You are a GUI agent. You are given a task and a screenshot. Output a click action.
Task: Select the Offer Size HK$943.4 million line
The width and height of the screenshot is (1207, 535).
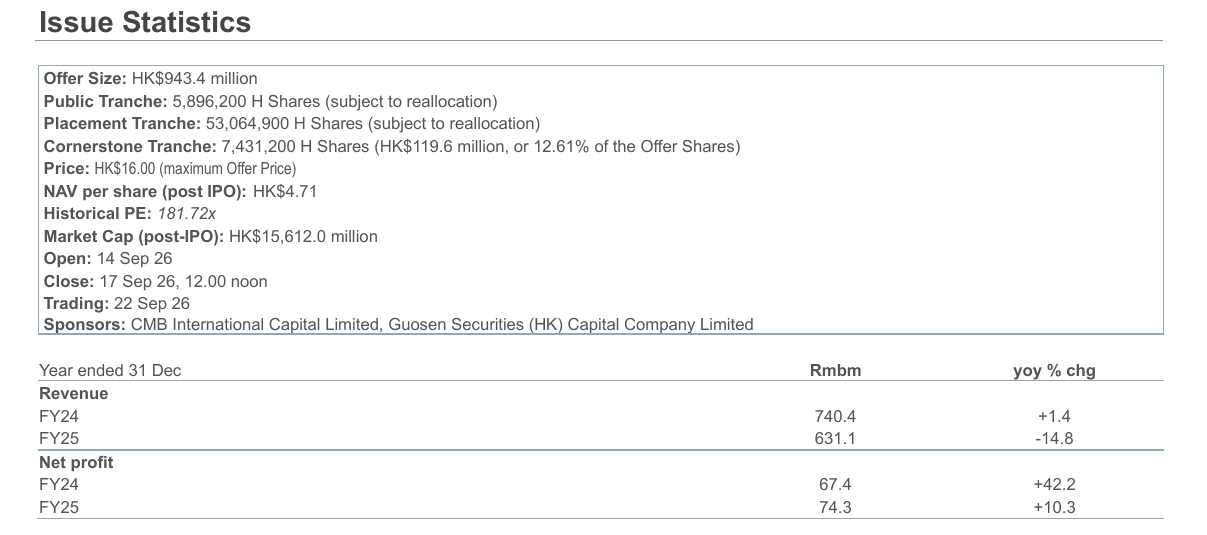(x=151, y=78)
